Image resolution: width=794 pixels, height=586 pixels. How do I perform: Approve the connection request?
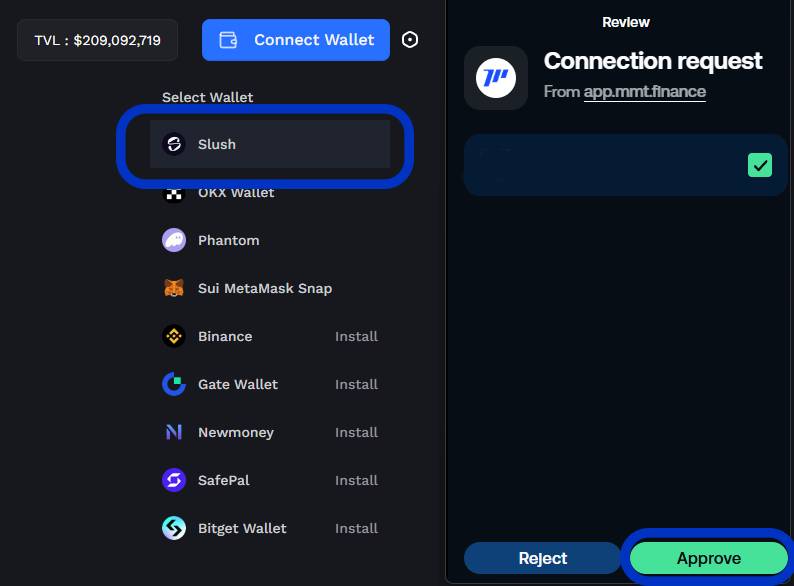708,558
